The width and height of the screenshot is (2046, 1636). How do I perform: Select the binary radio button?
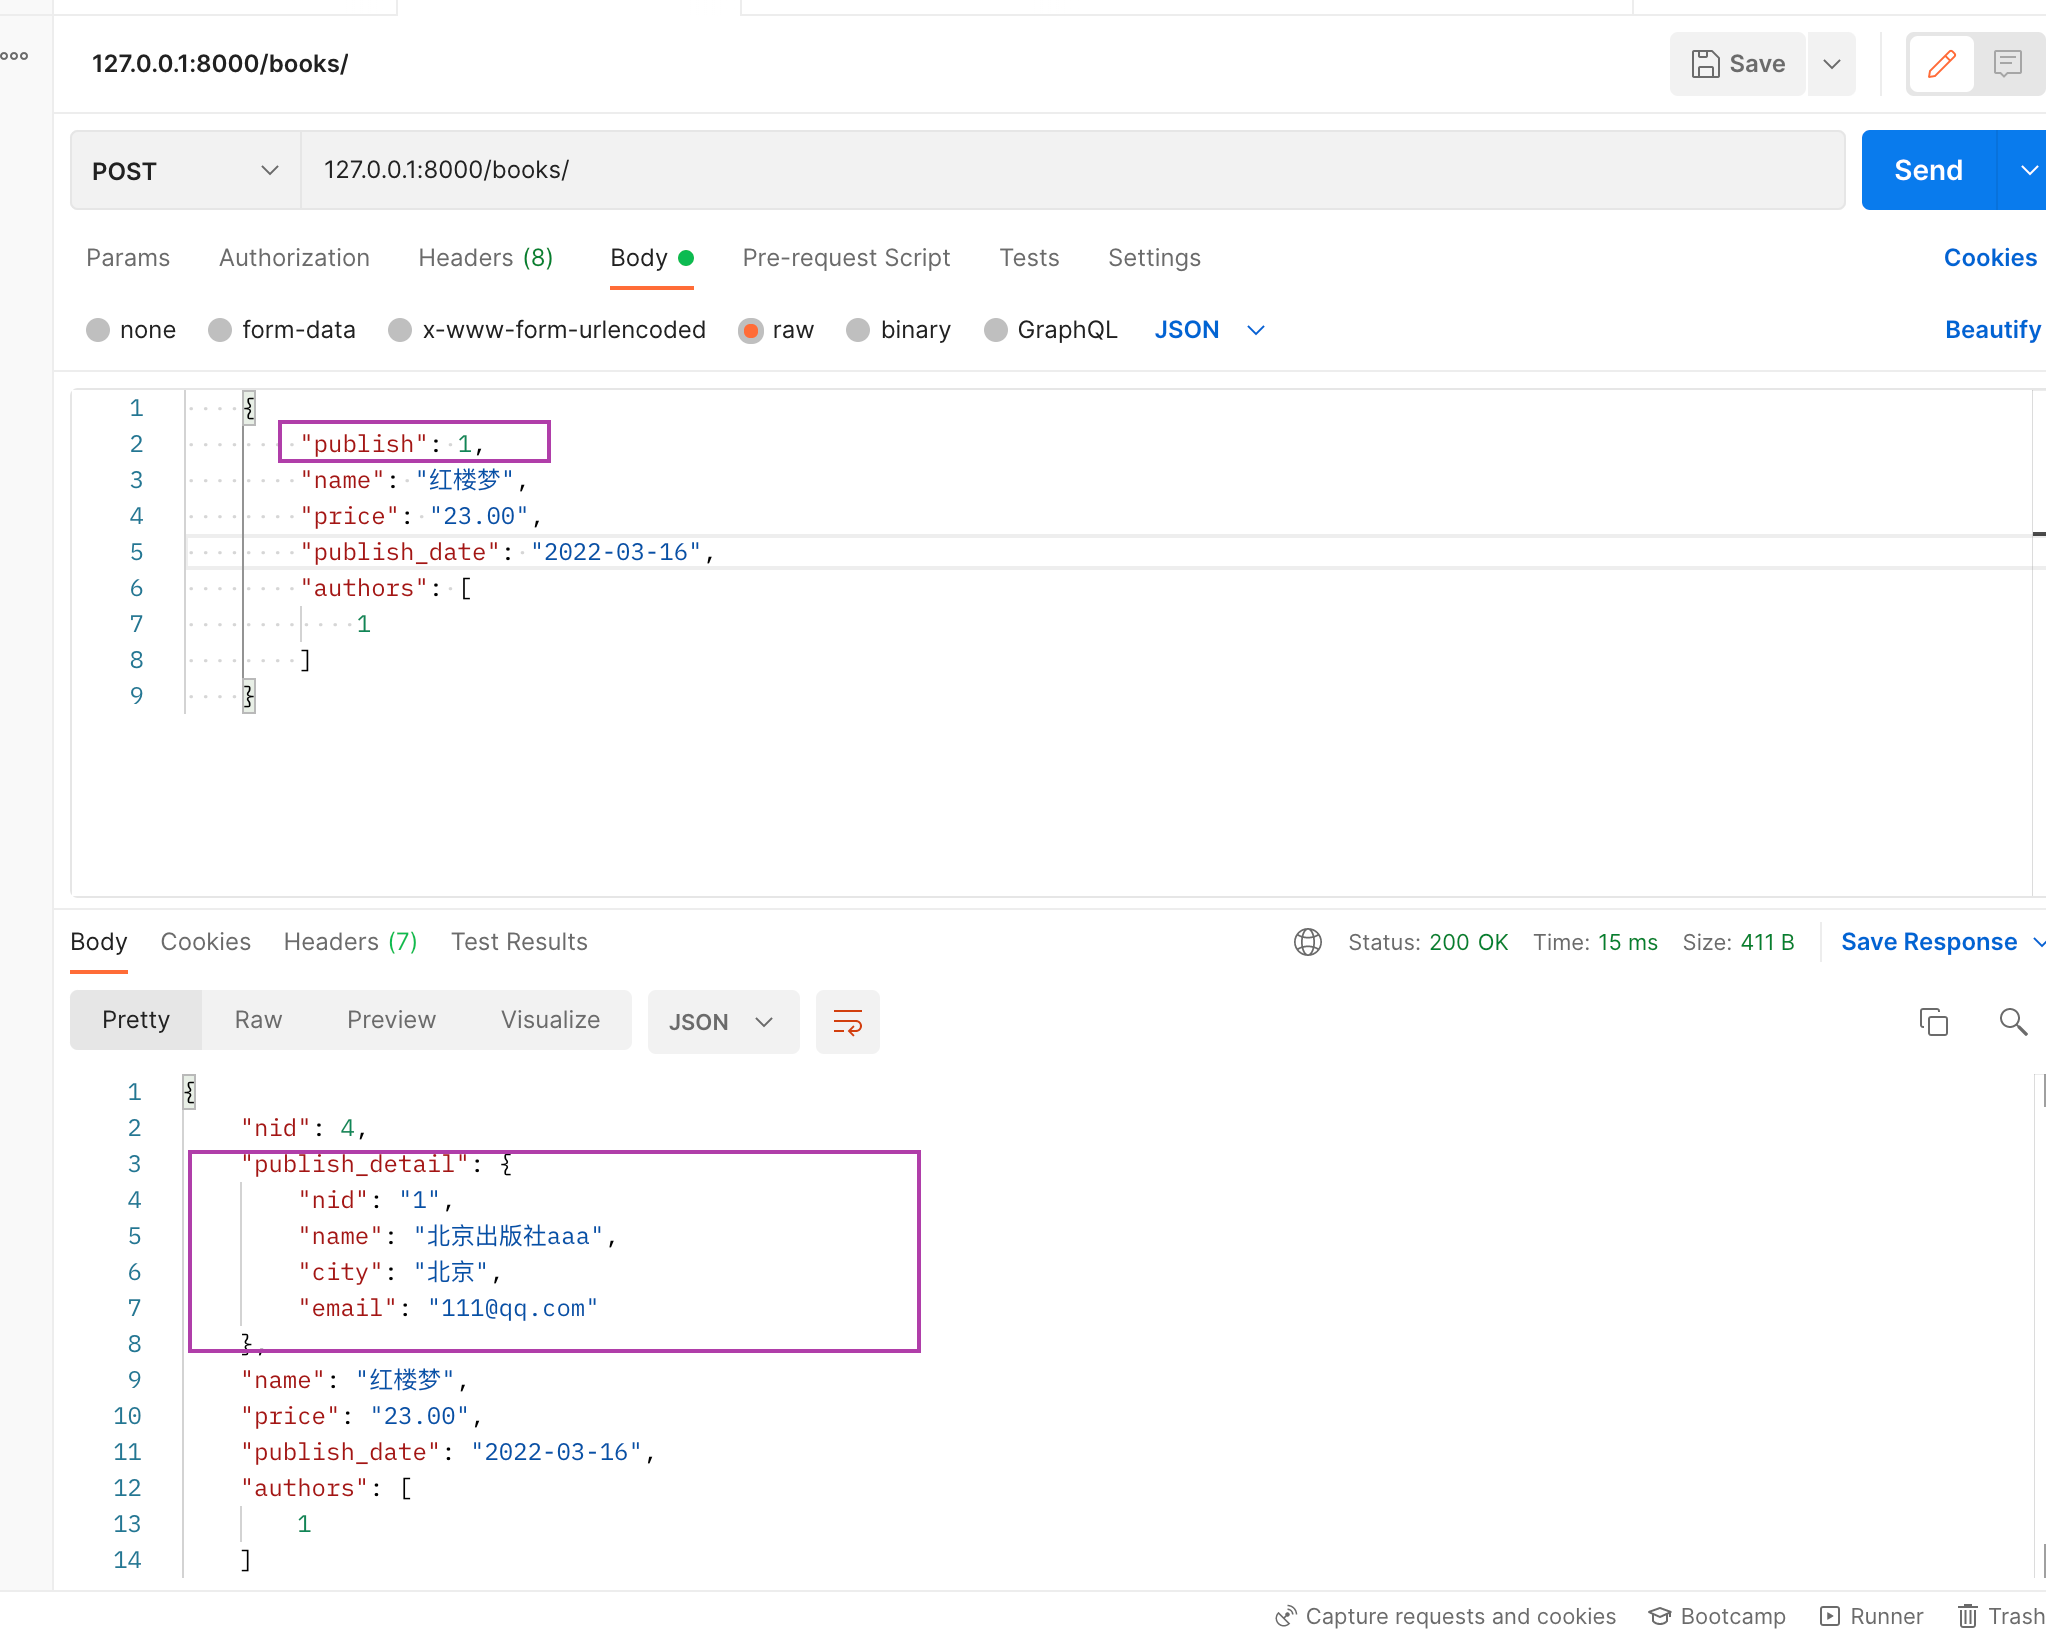(x=858, y=330)
